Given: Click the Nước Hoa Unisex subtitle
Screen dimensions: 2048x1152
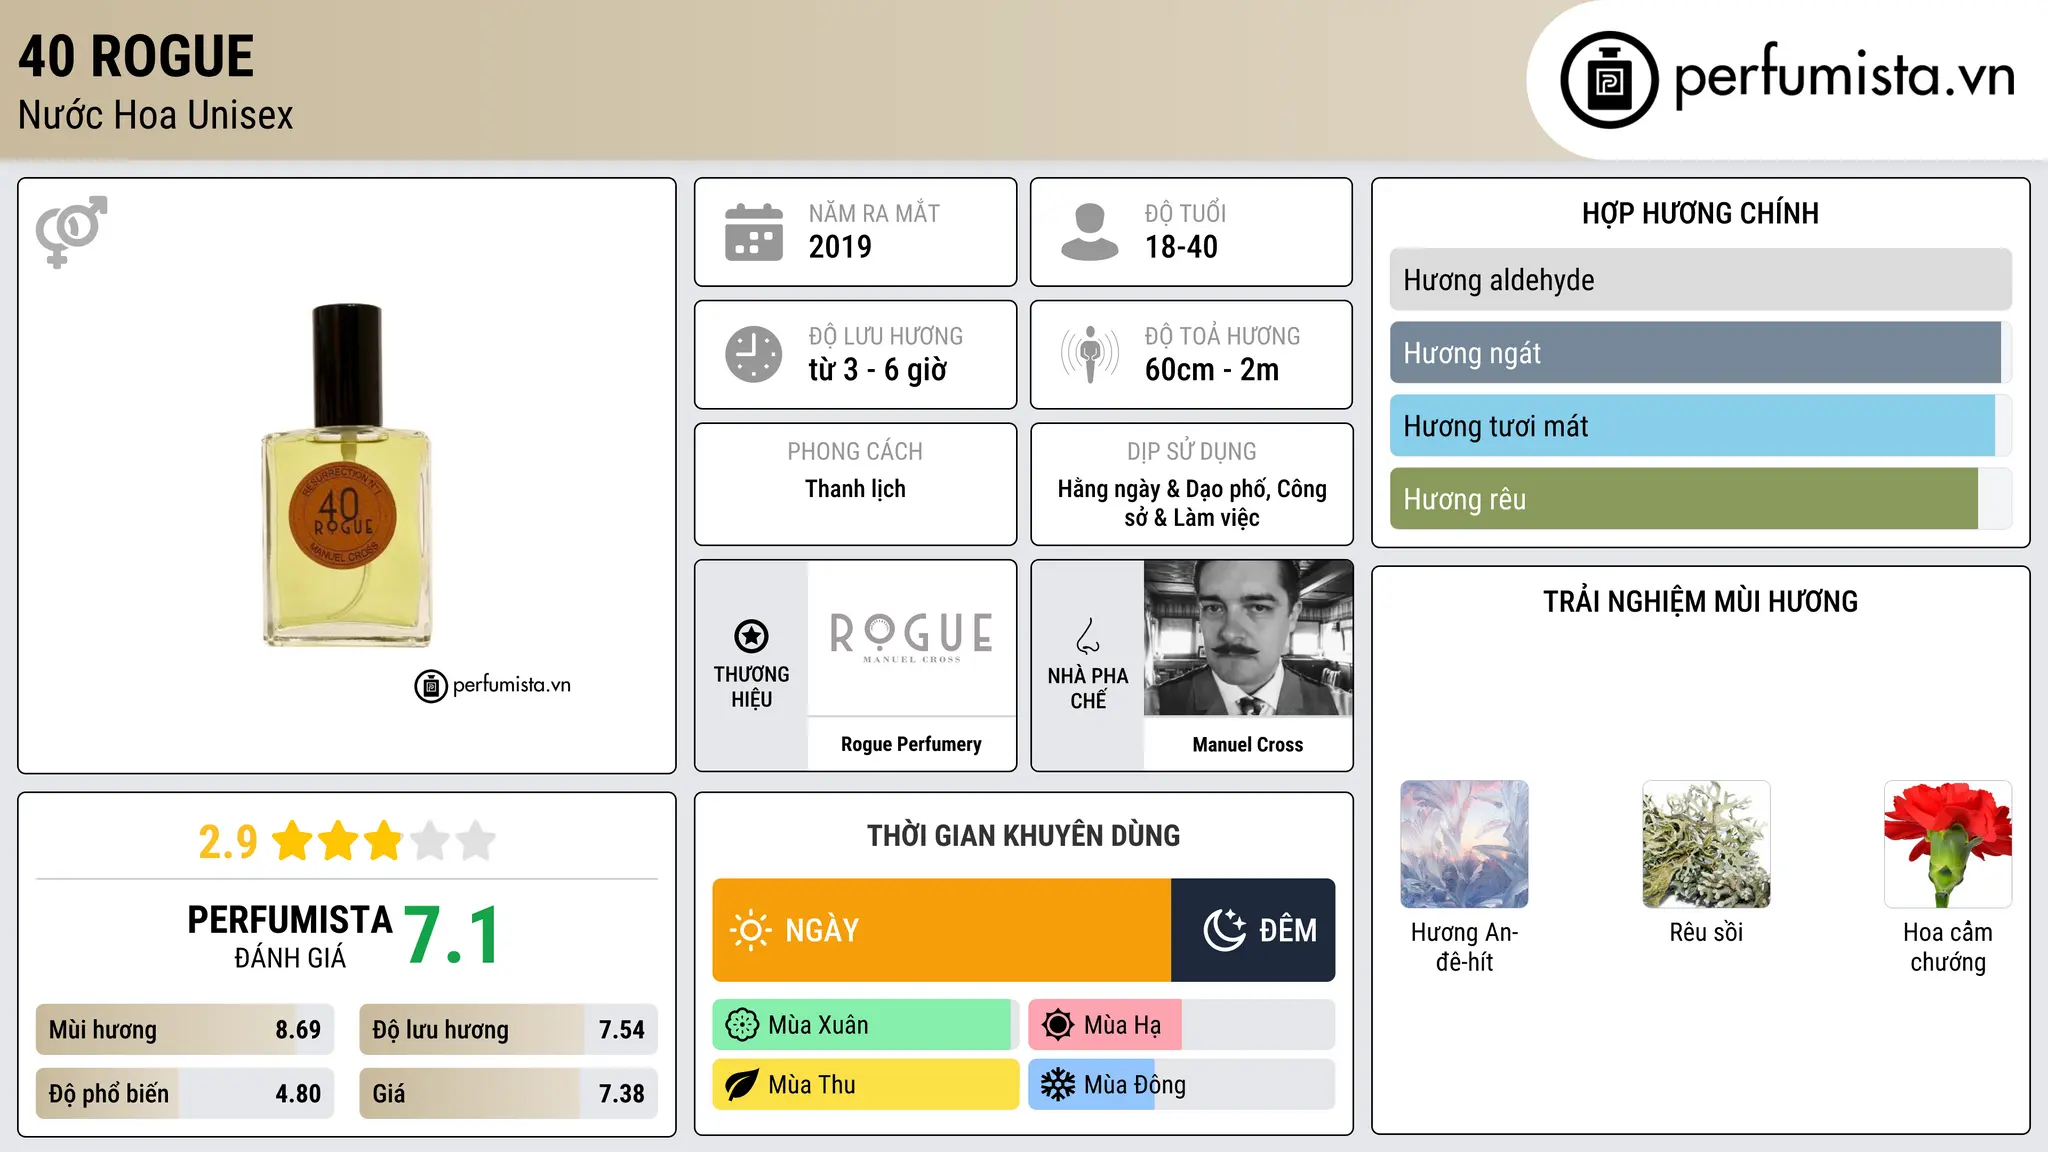Looking at the screenshot, I should click(x=156, y=115).
